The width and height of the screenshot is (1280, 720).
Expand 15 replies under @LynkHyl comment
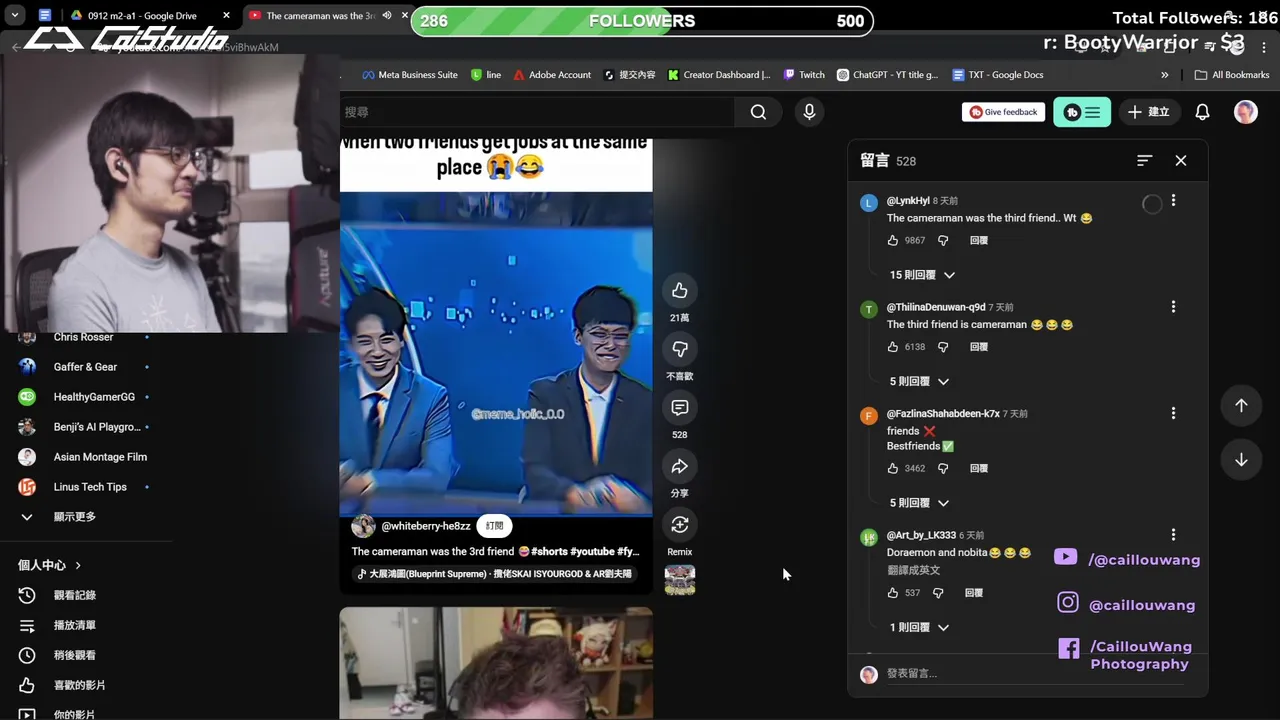point(922,275)
